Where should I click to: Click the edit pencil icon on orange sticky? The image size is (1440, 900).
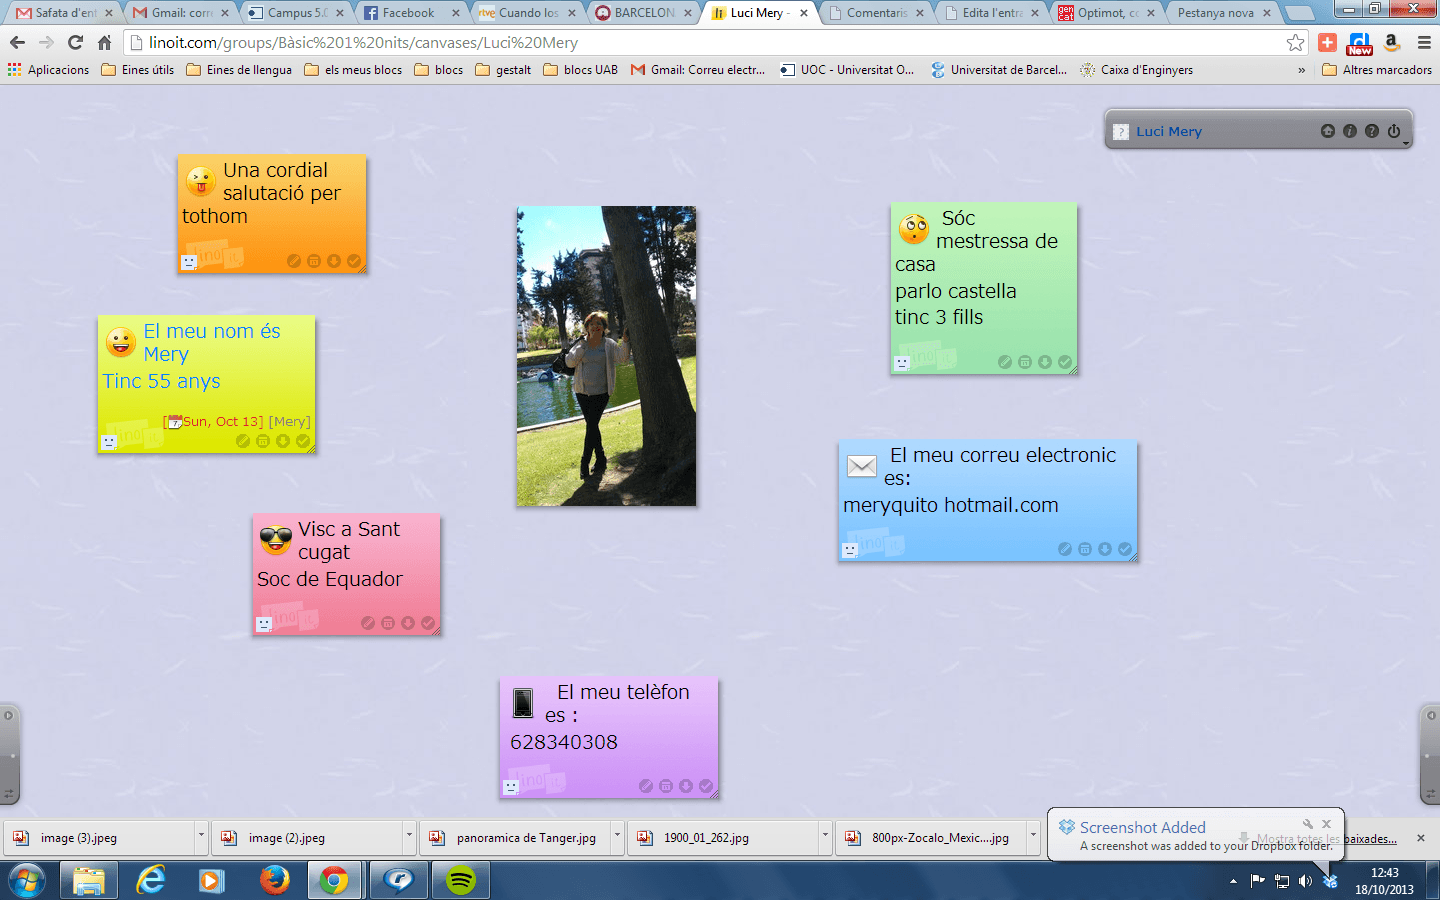[x=294, y=261]
